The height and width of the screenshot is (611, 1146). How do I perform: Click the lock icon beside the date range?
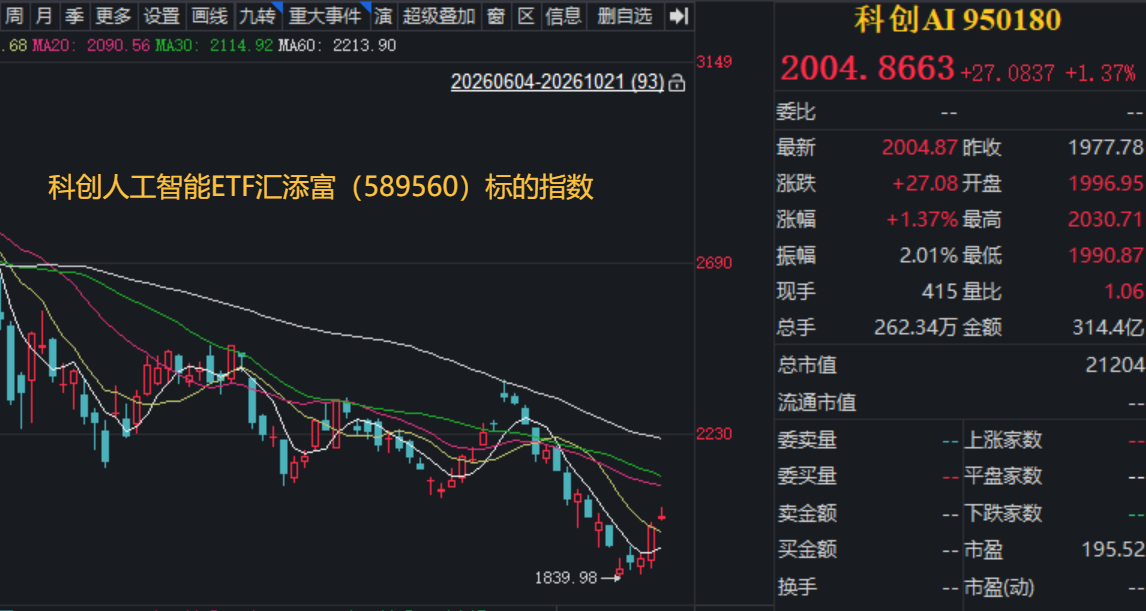678,83
